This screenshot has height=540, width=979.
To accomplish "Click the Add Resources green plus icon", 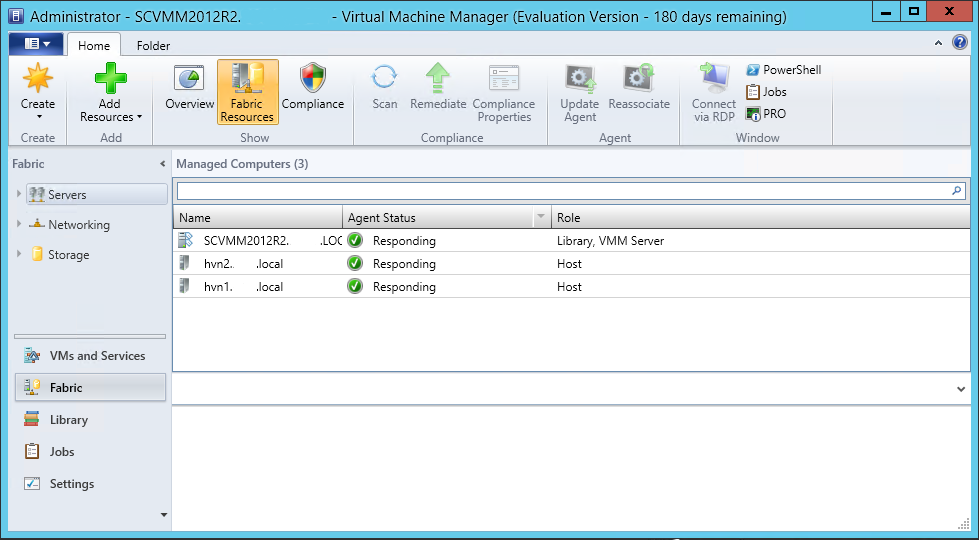I will point(111,78).
